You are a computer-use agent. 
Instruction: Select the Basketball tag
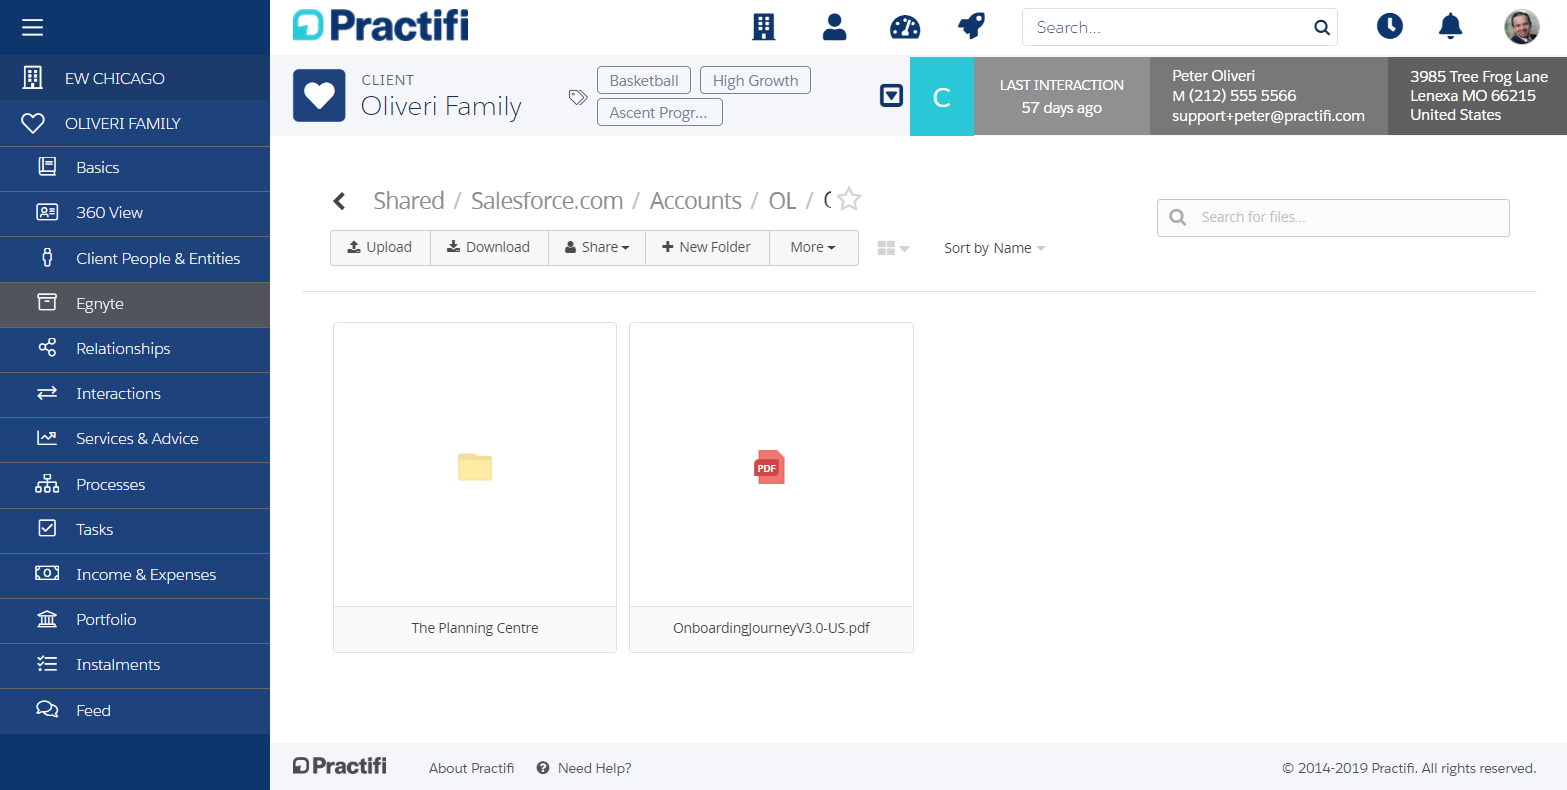click(x=644, y=81)
